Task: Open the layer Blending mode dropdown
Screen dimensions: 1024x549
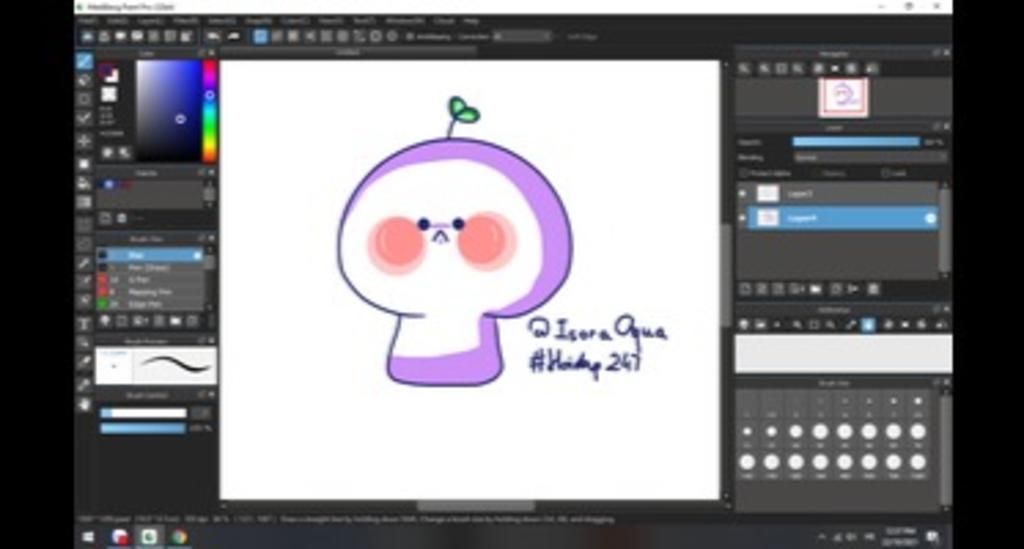Action: pyautogui.click(x=869, y=157)
